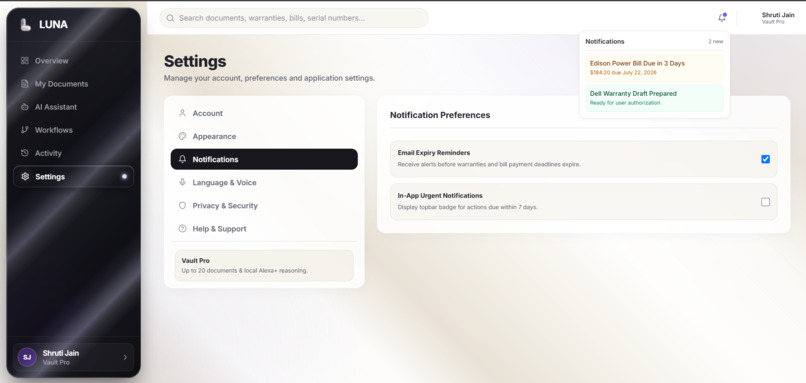The height and width of the screenshot is (383, 806).
Task: Switch to Appearance settings tab
Action: click(x=264, y=136)
